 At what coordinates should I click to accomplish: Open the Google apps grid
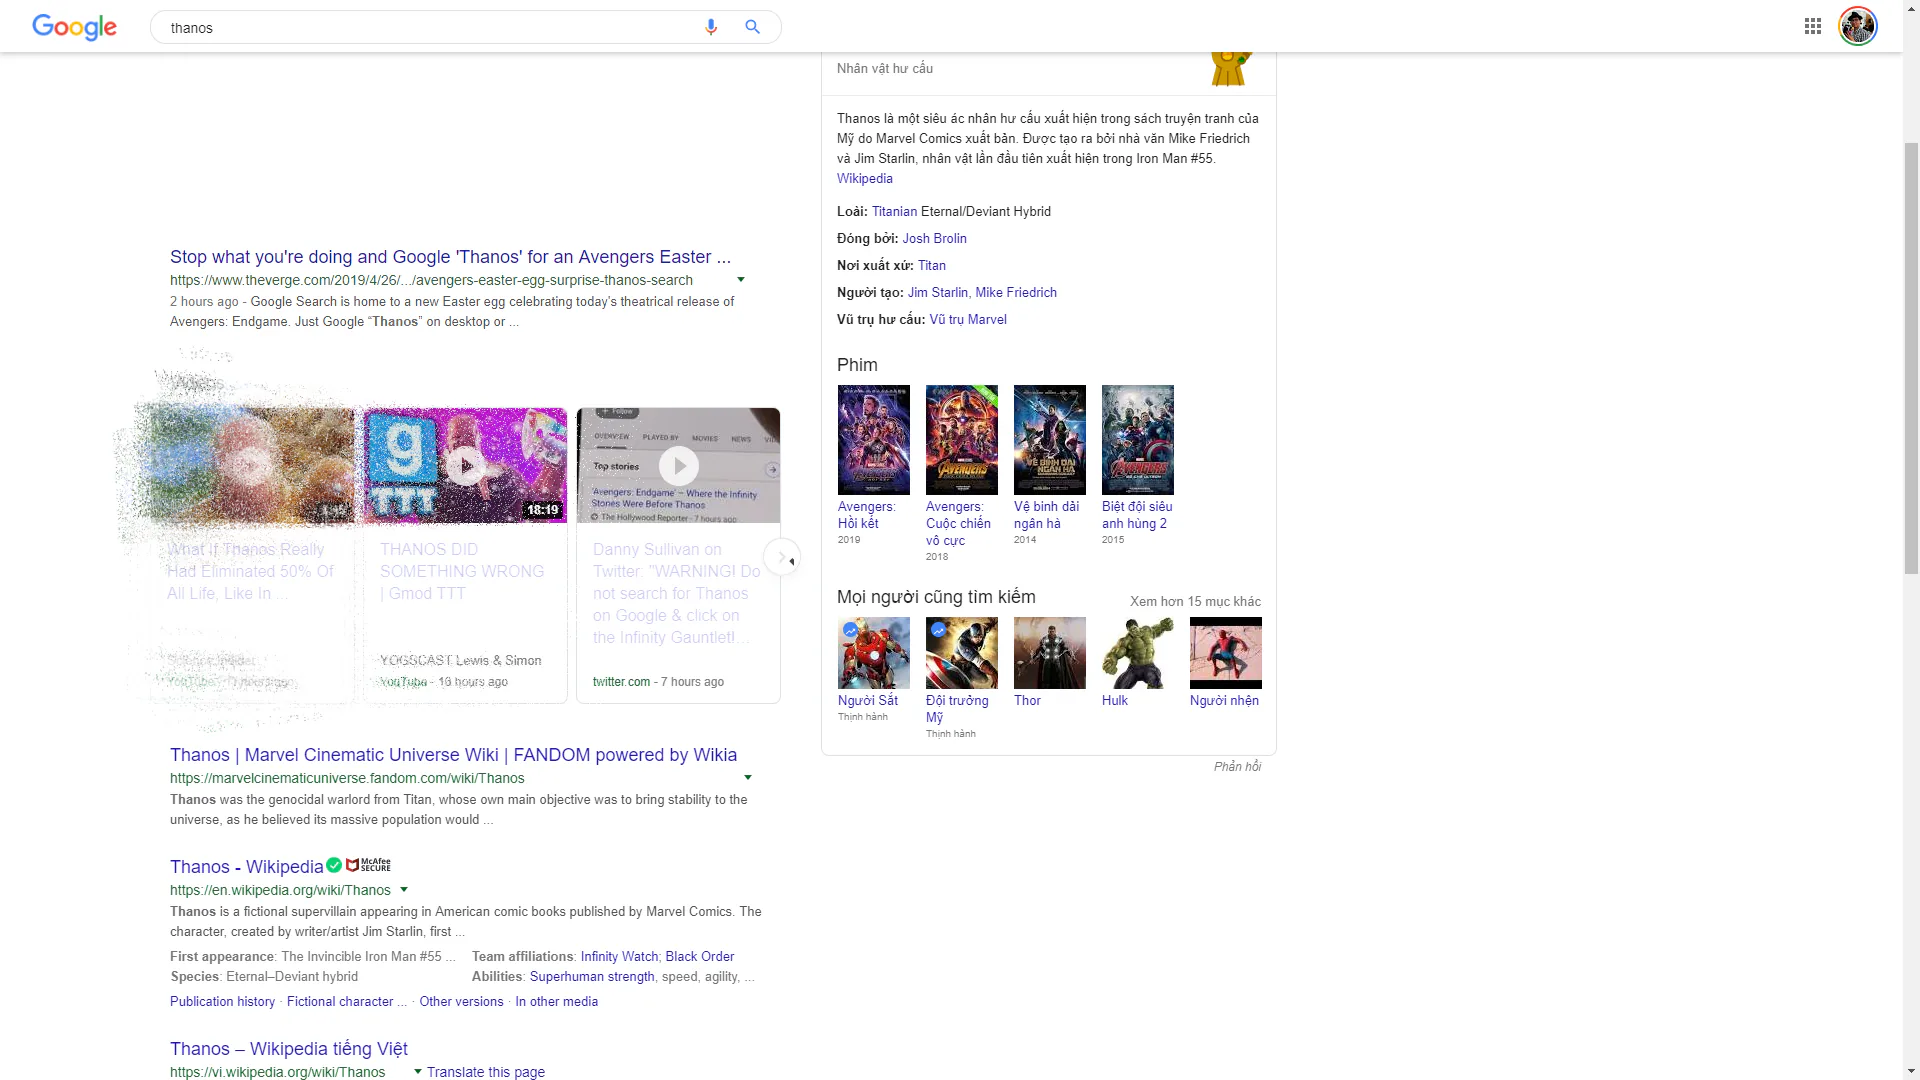1812,27
